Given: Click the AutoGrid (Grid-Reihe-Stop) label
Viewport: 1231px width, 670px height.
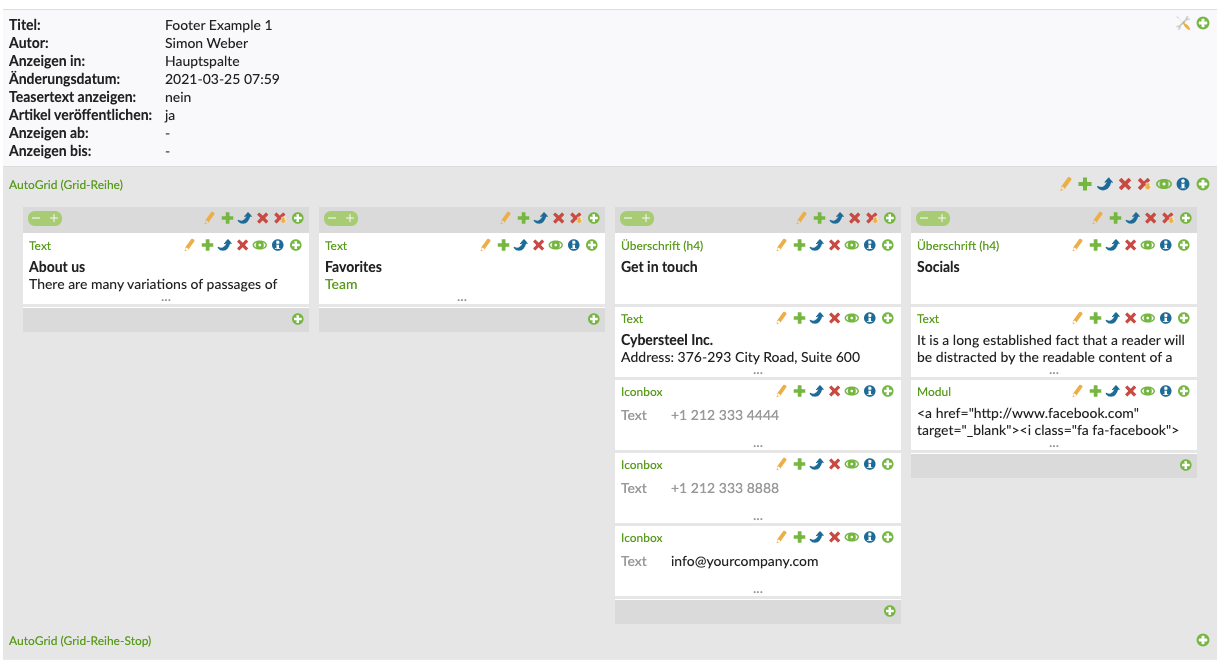Looking at the screenshot, I should tap(80, 640).
